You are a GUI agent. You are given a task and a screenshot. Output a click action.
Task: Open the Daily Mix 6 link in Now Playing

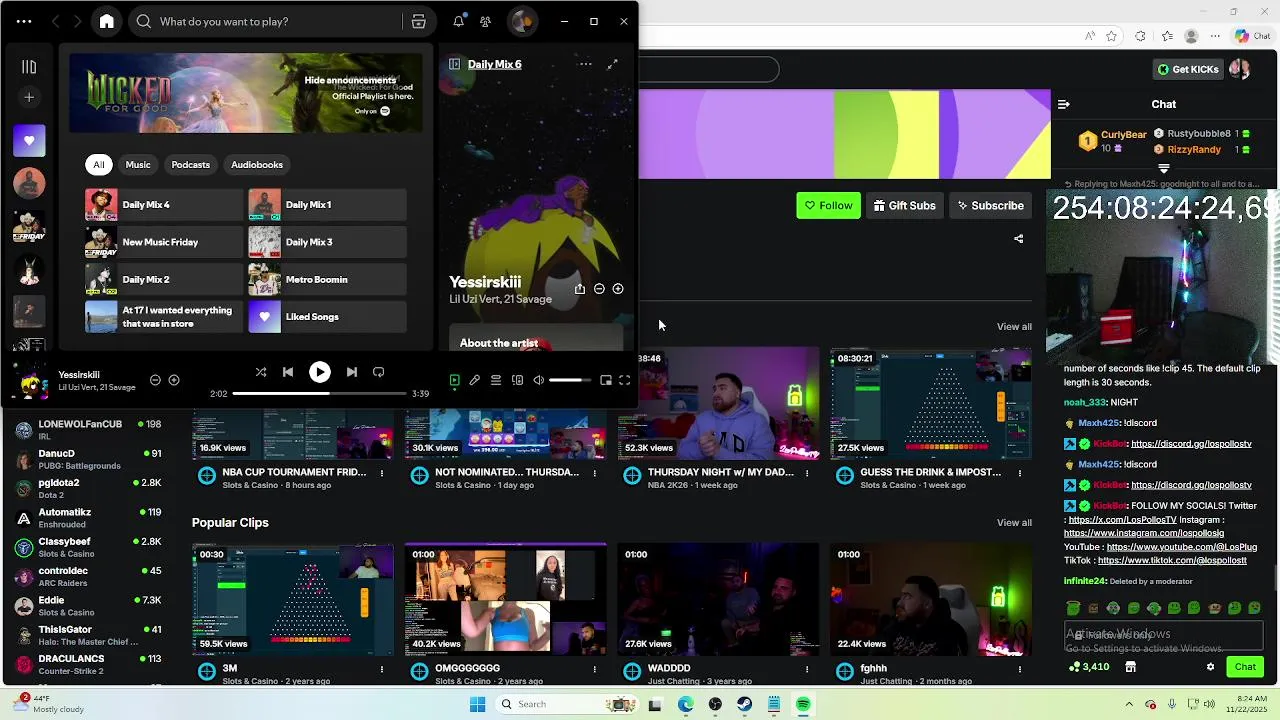(494, 64)
